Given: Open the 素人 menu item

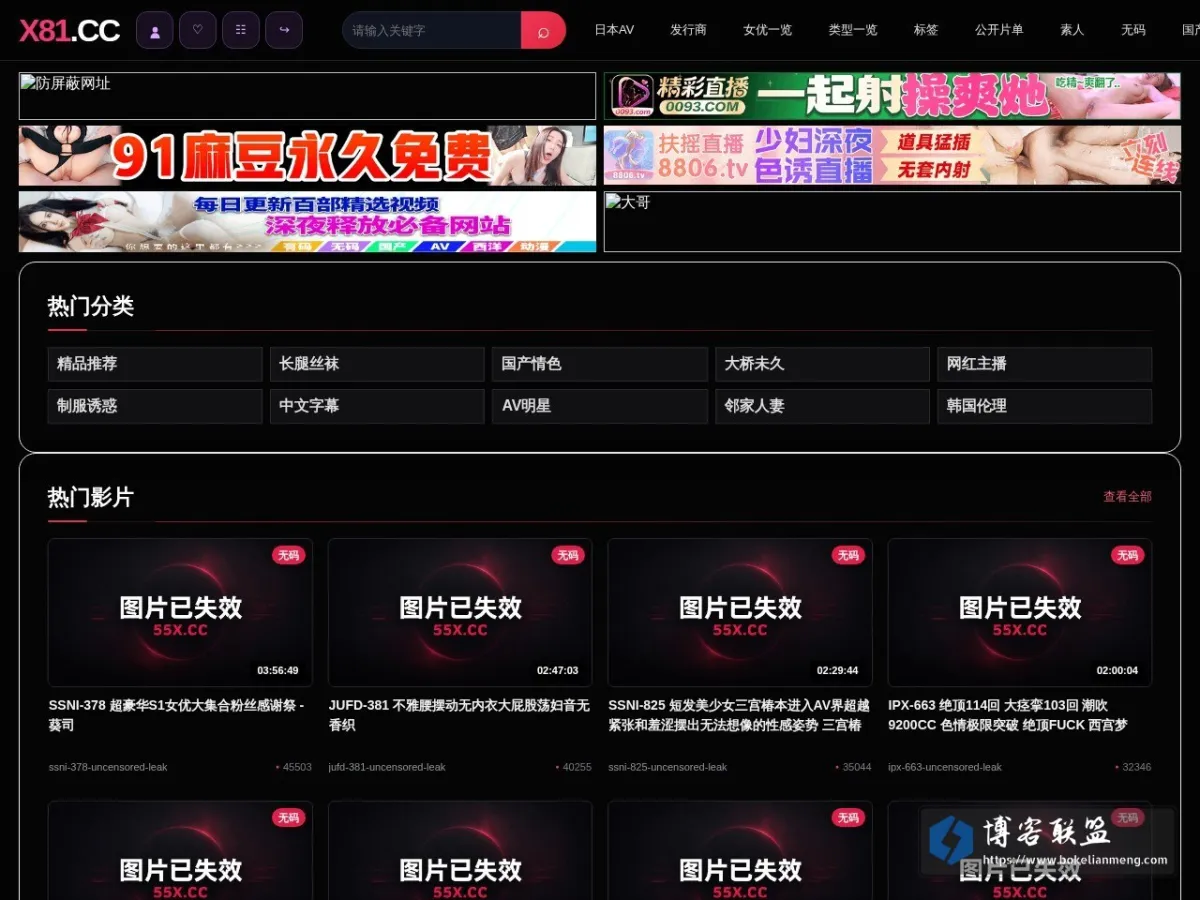Looking at the screenshot, I should tap(1072, 30).
